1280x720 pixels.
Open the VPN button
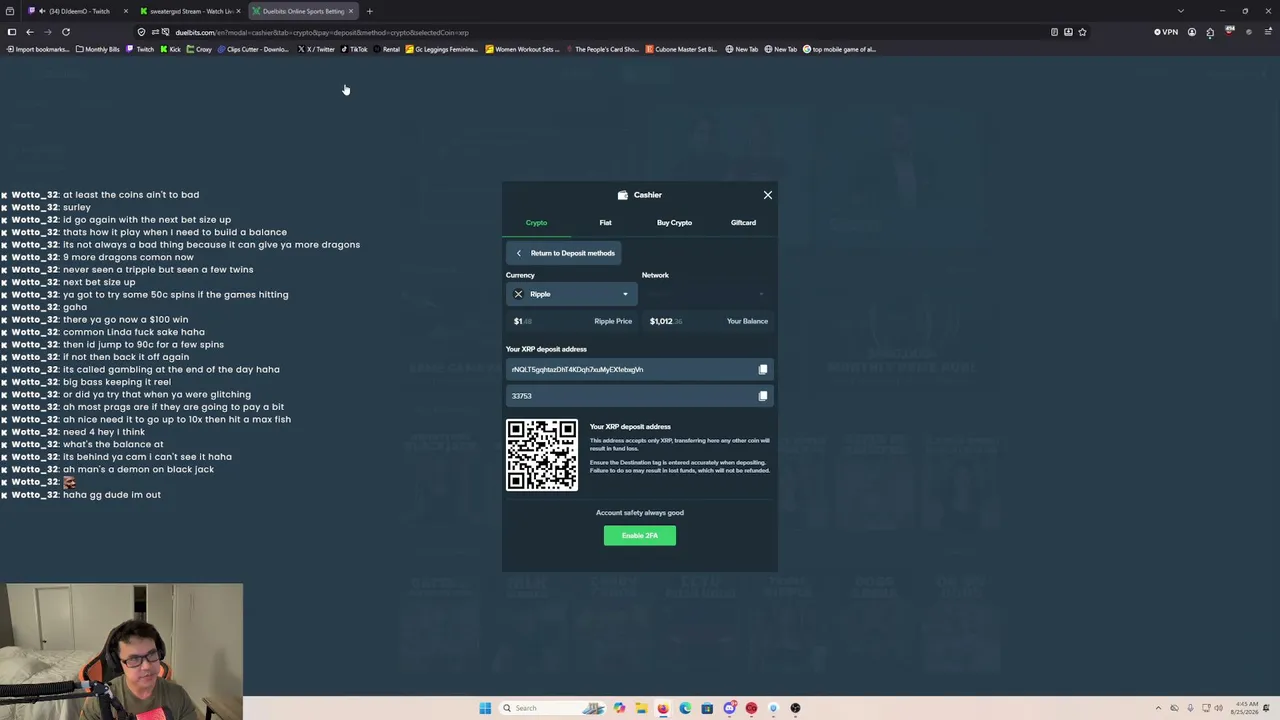(1166, 32)
